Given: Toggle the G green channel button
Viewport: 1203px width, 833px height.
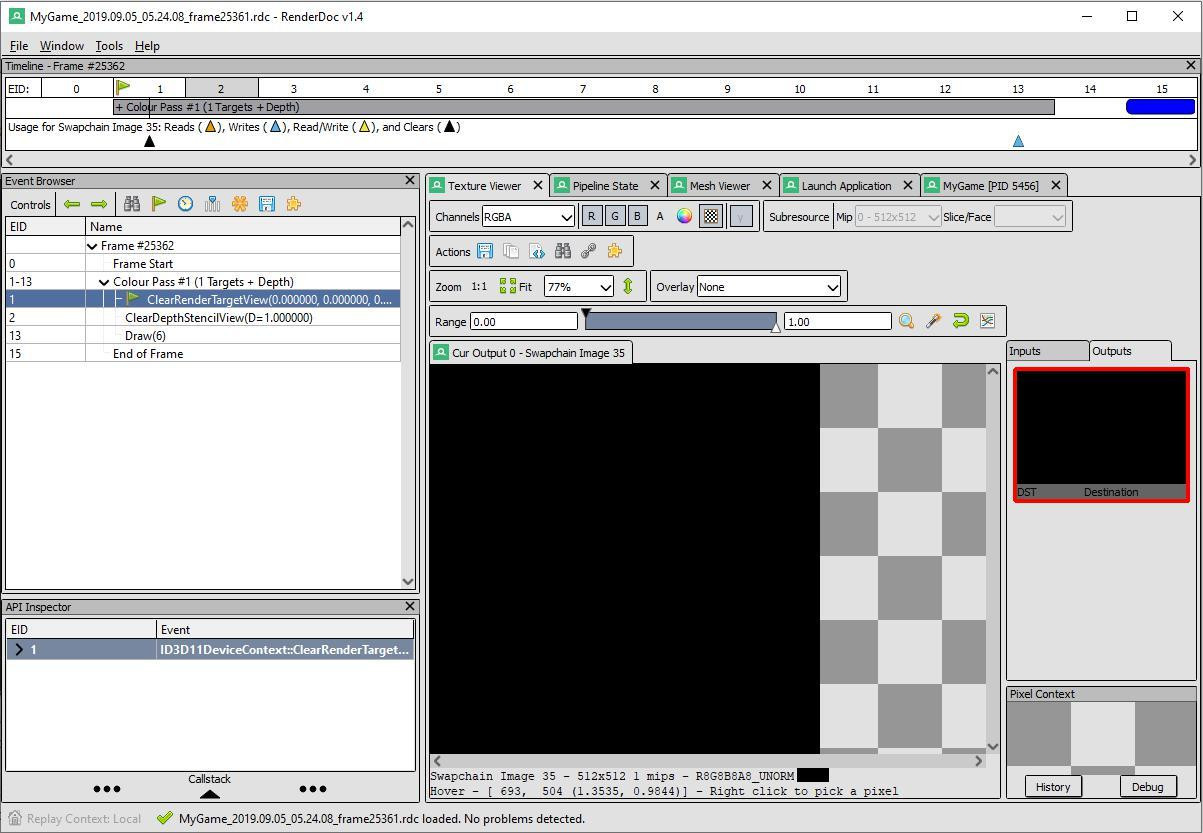Looking at the screenshot, I should [615, 216].
